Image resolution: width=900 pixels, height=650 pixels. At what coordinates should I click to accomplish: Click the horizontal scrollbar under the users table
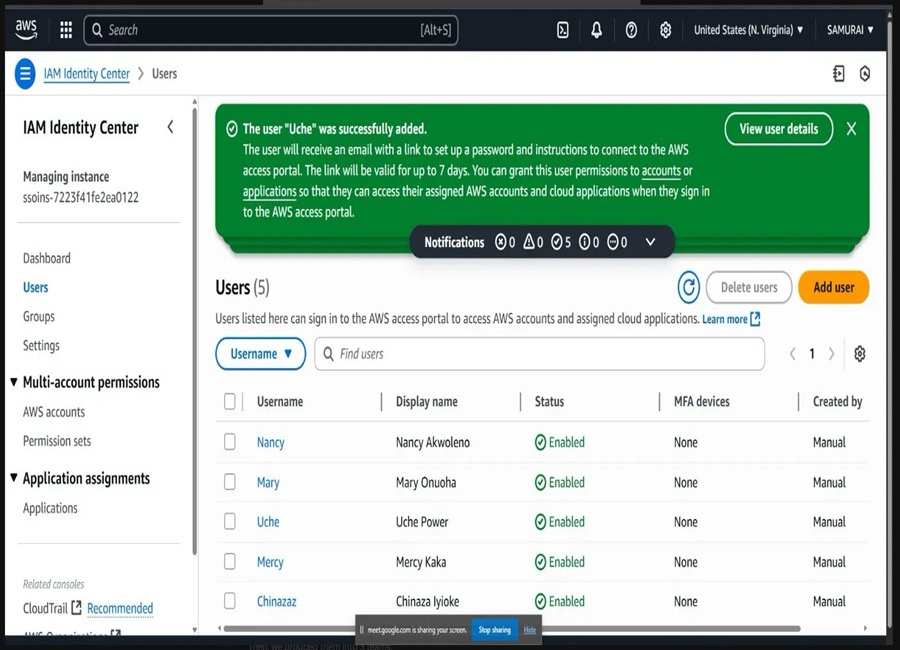(x=512, y=629)
